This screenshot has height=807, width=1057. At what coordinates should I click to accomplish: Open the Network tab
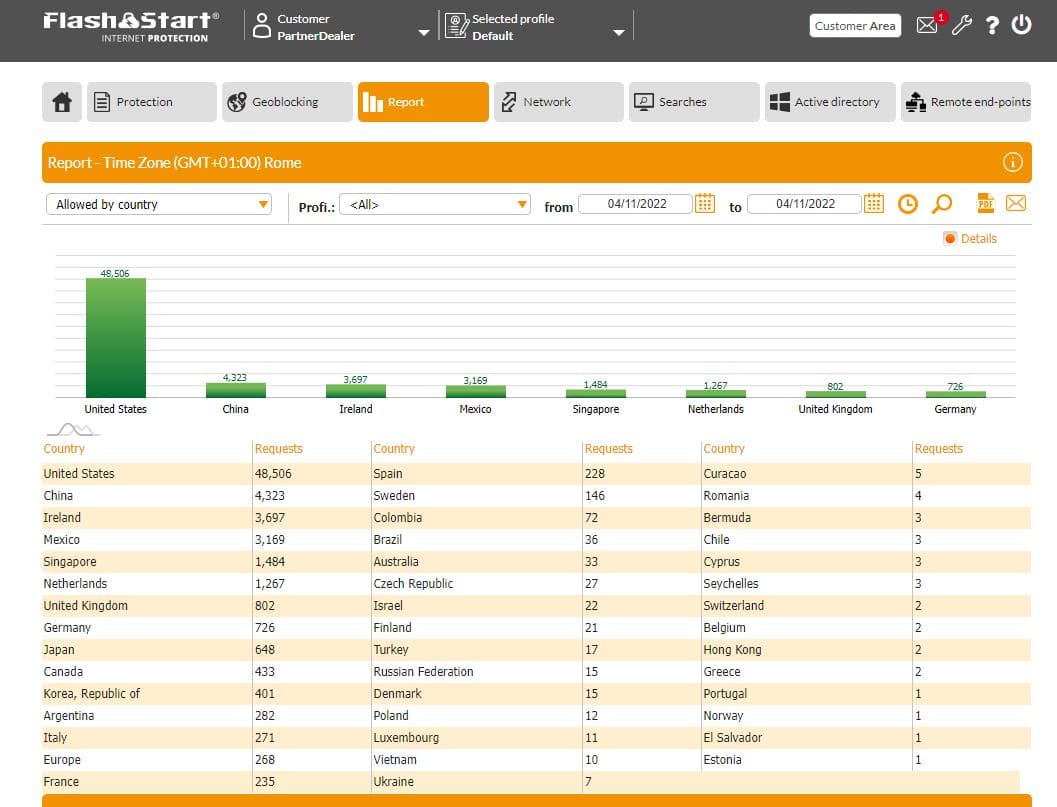coord(558,102)
